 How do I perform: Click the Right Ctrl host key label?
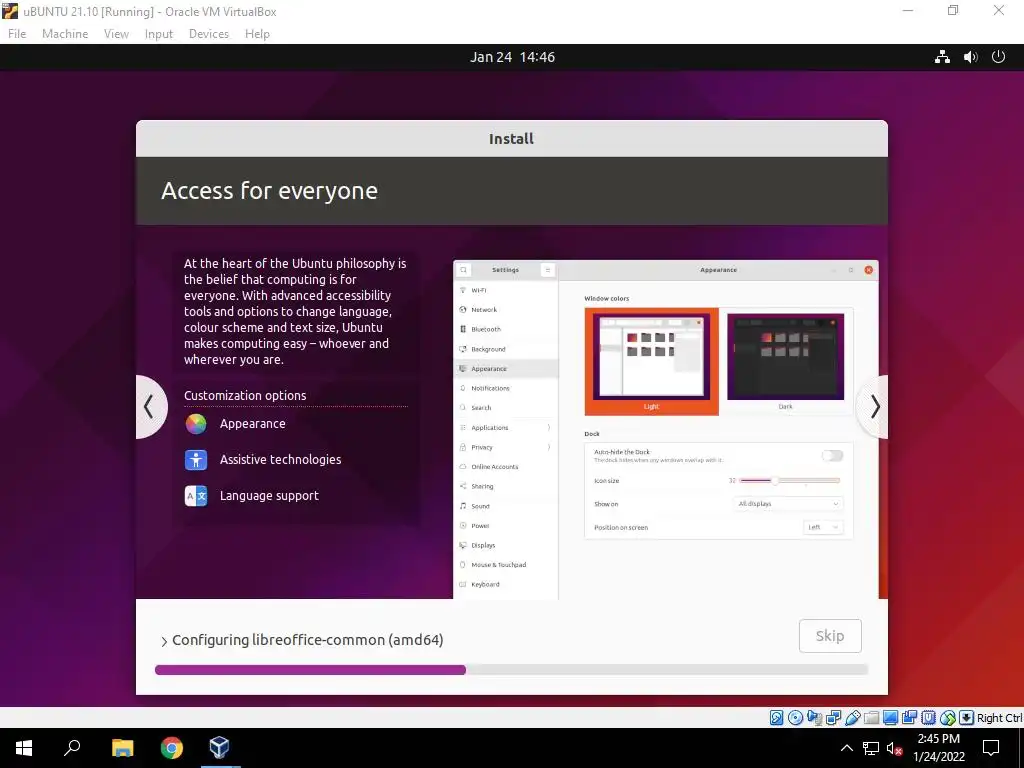click(999, 718)
